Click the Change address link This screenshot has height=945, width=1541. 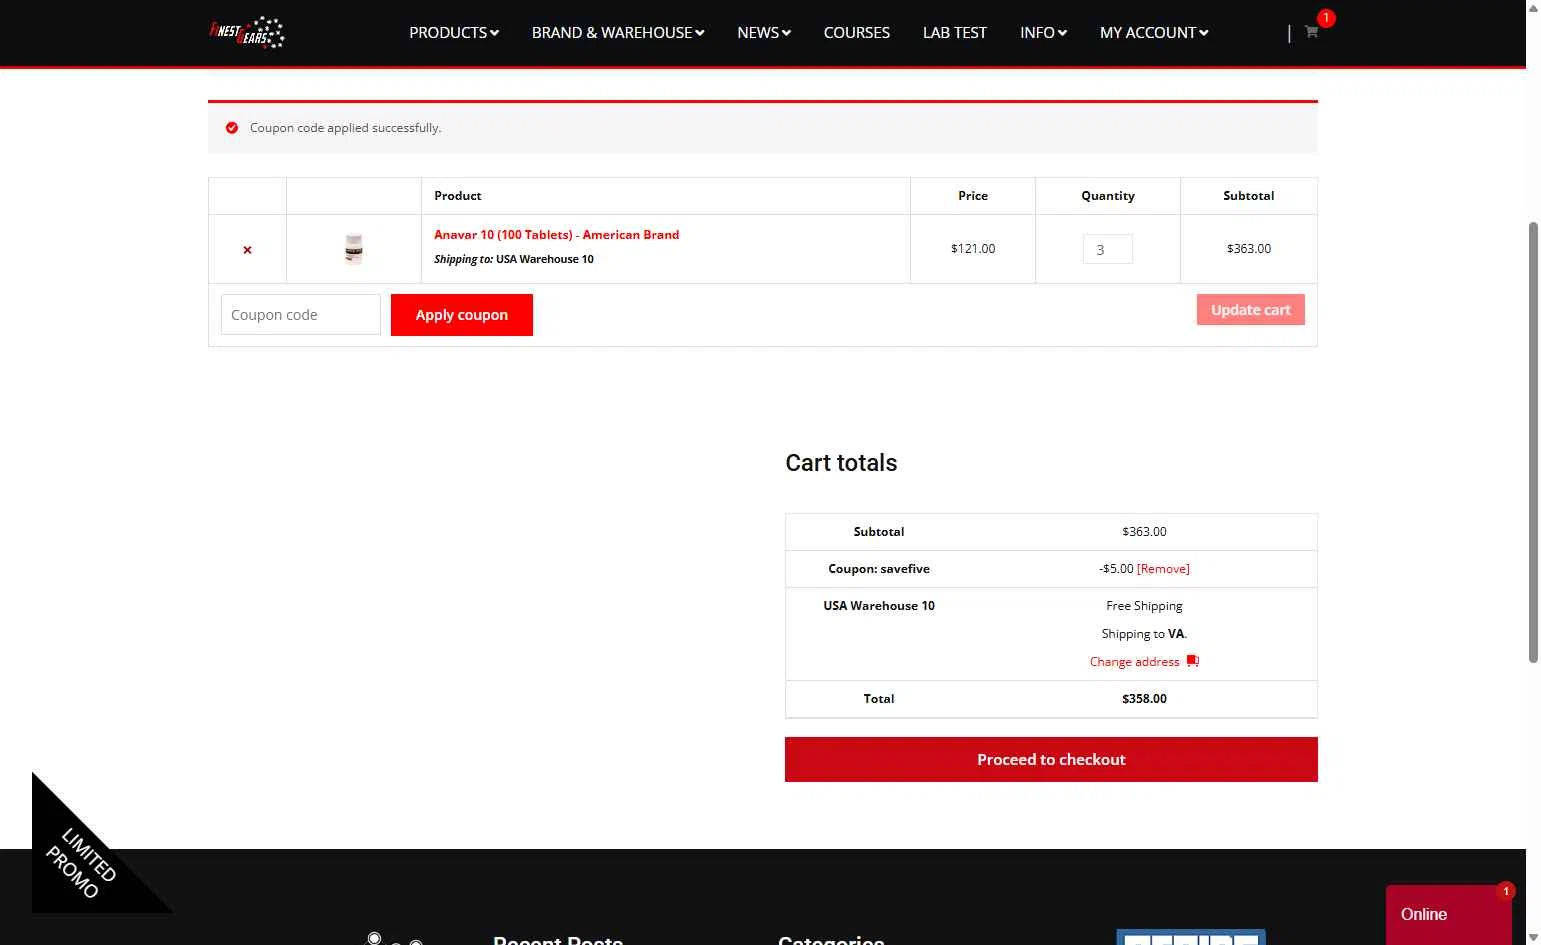[1134, 662]
